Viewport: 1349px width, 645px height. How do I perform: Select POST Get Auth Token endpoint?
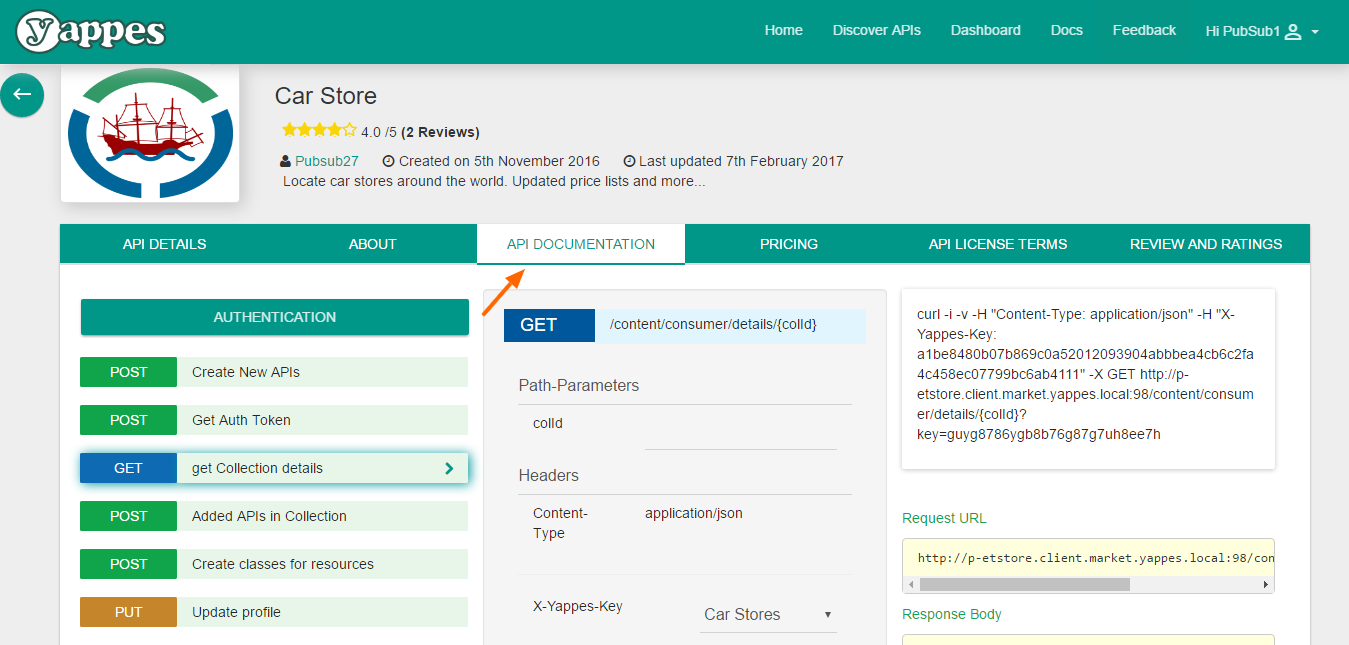point(274,420)
